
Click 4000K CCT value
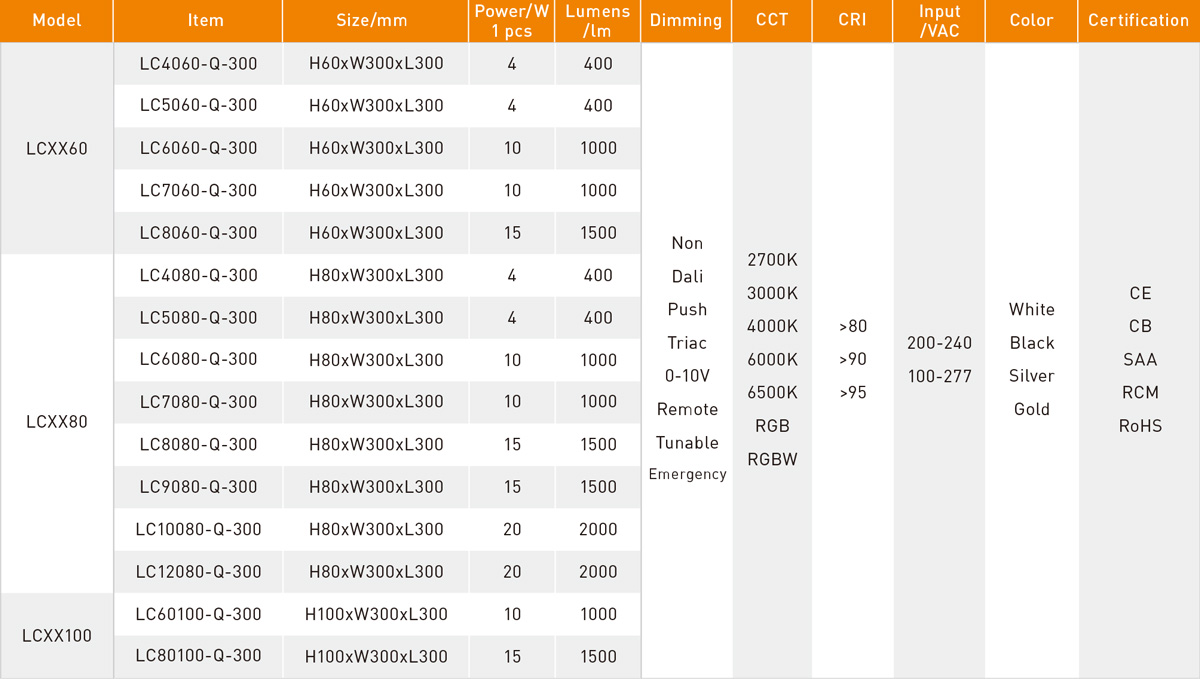pyautogui.click(x=772, y=326)
